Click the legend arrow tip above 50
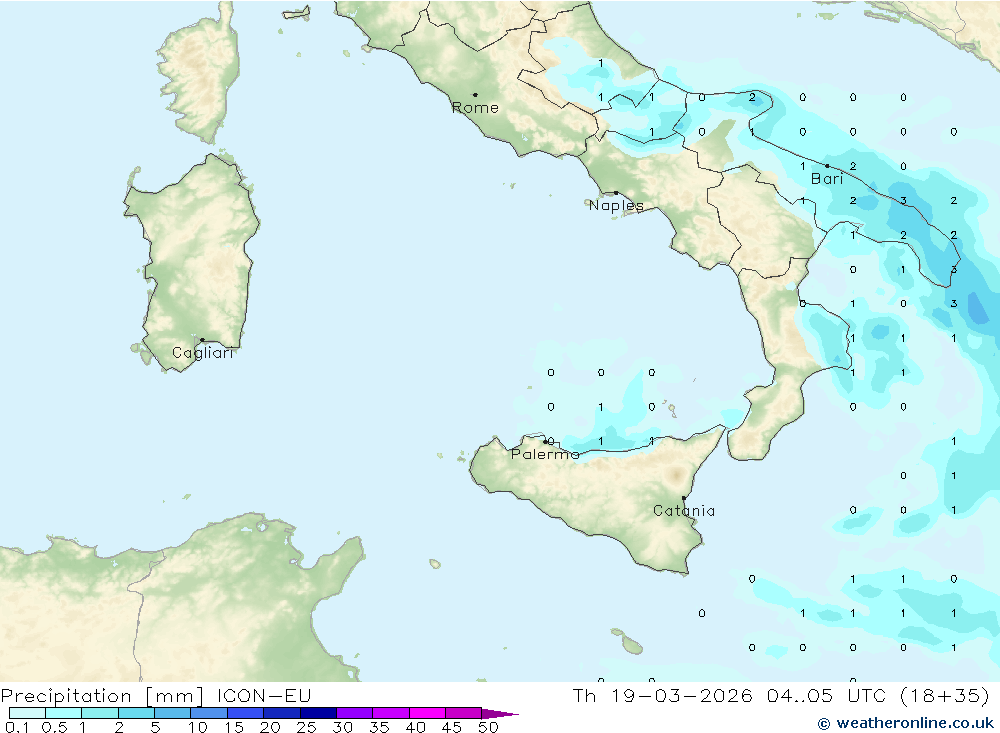 coord(500,714)
